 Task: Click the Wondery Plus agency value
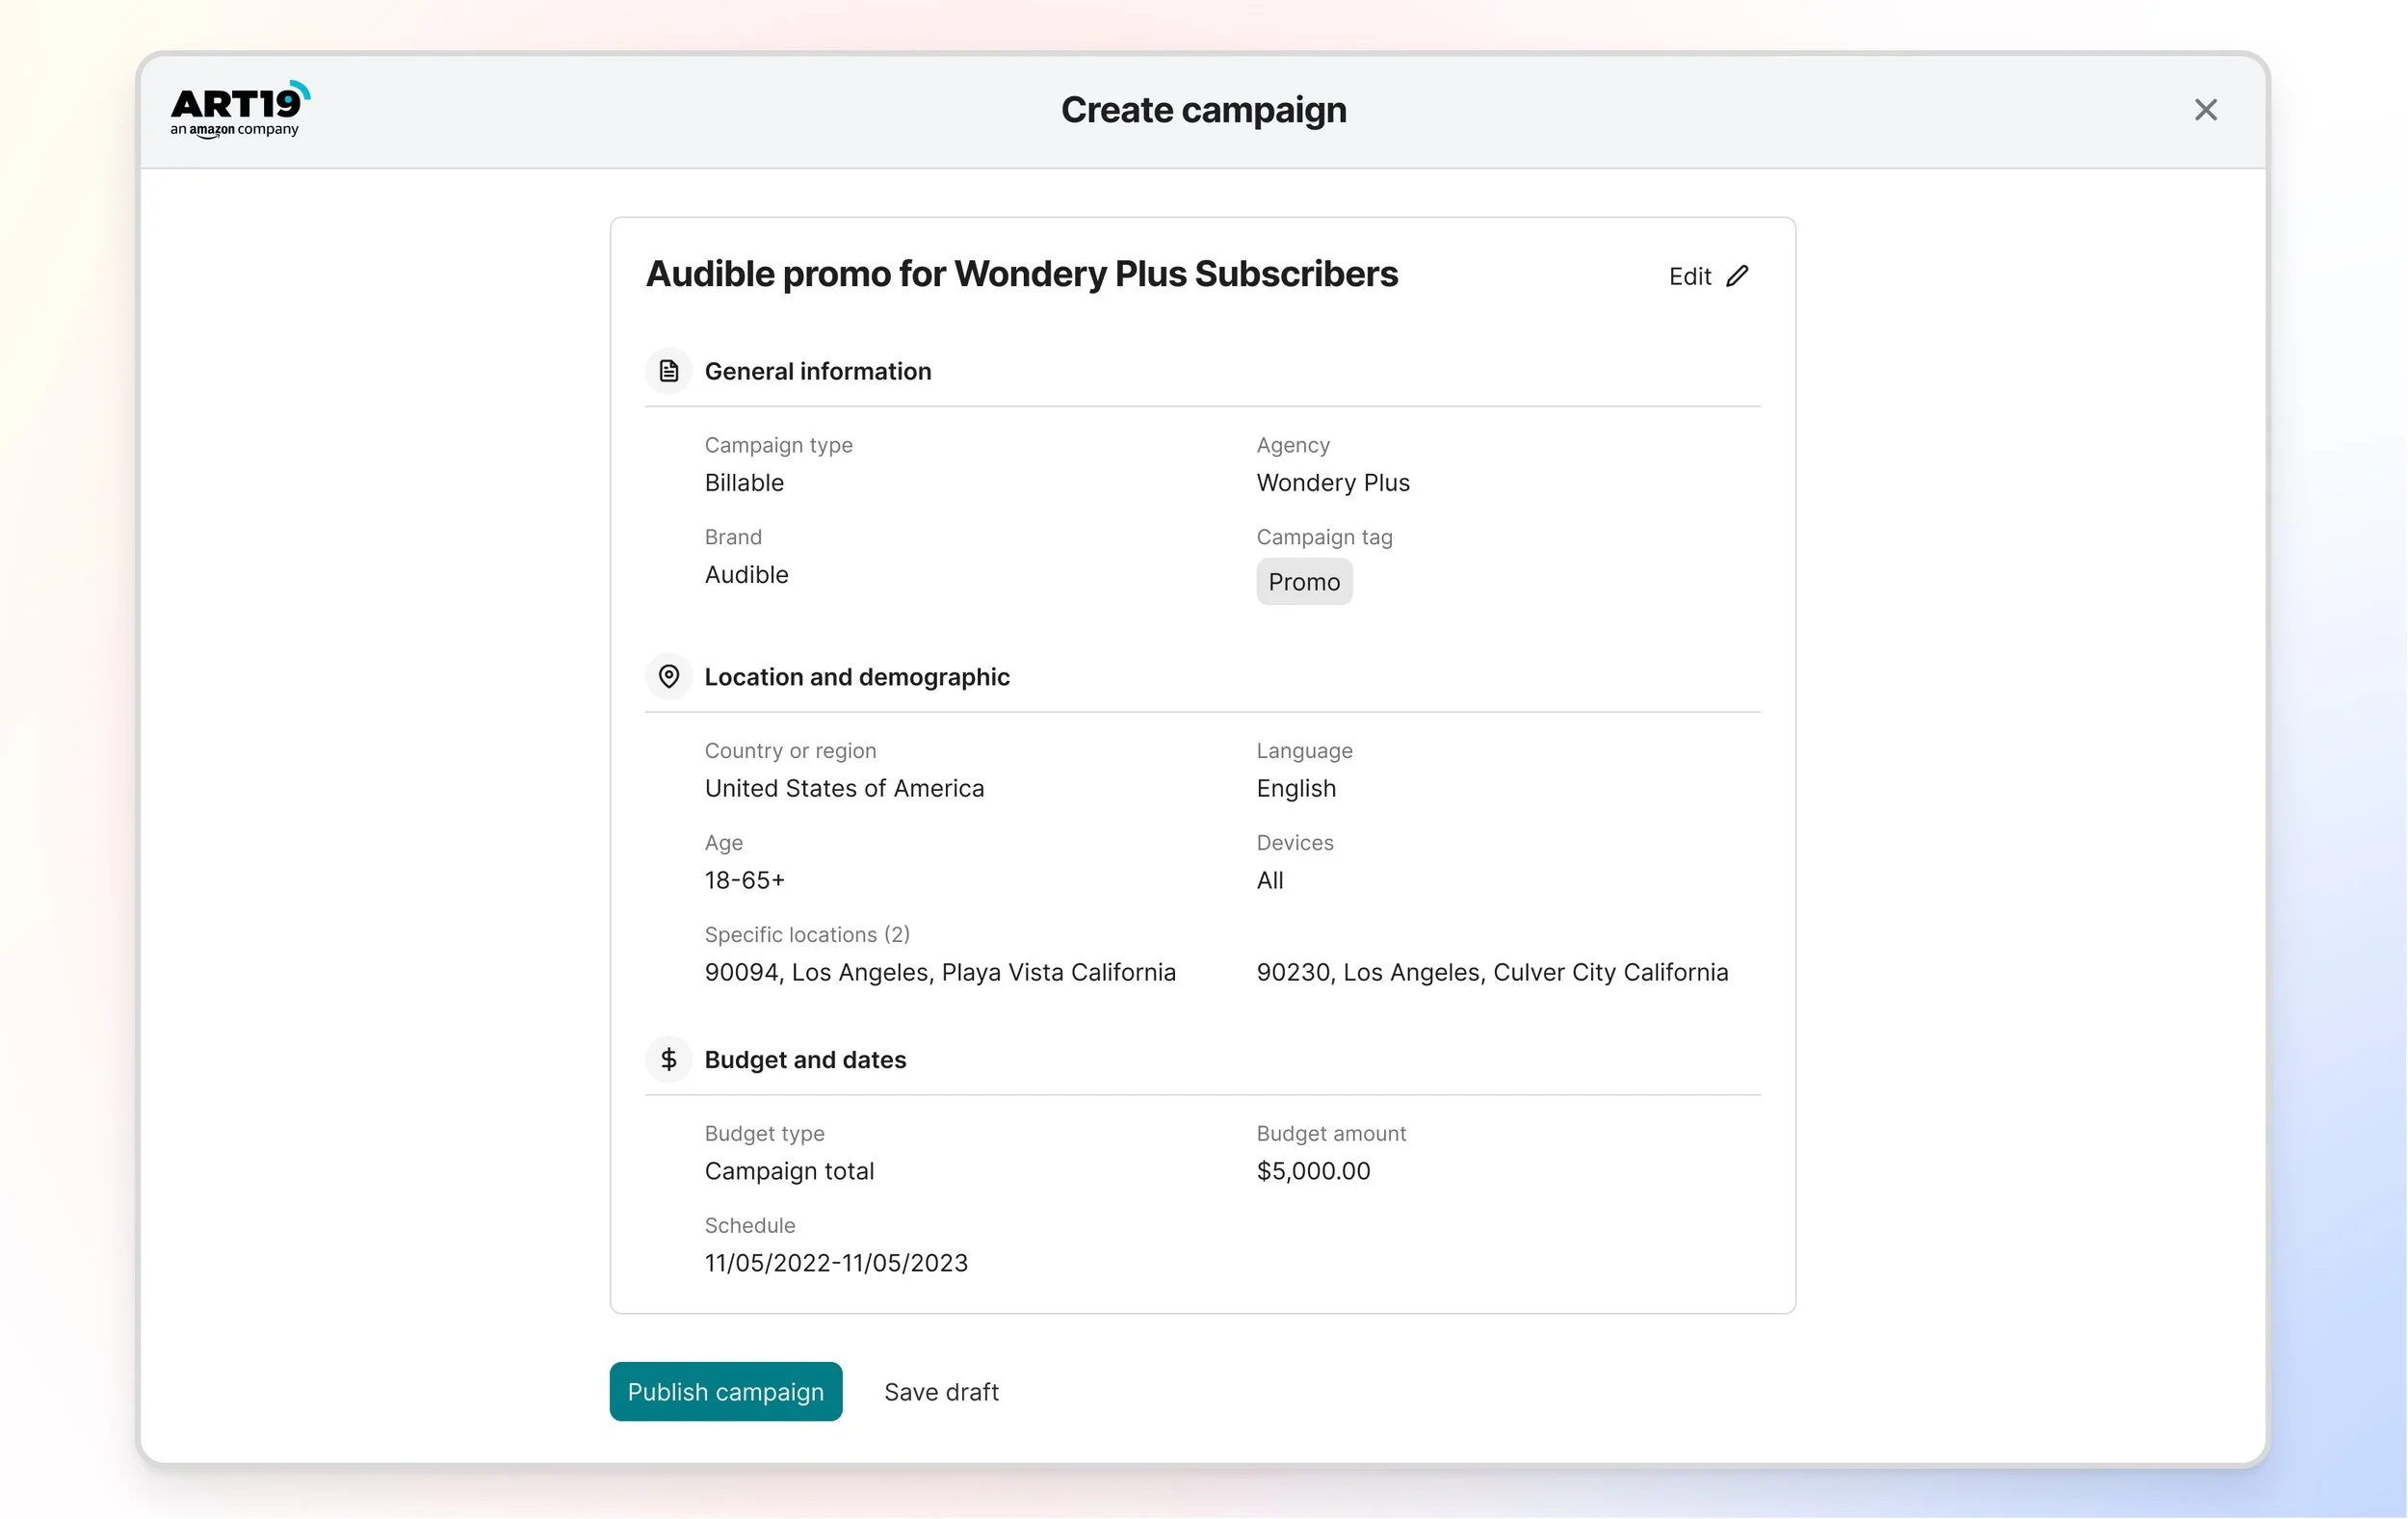[x=1333, y=483]
